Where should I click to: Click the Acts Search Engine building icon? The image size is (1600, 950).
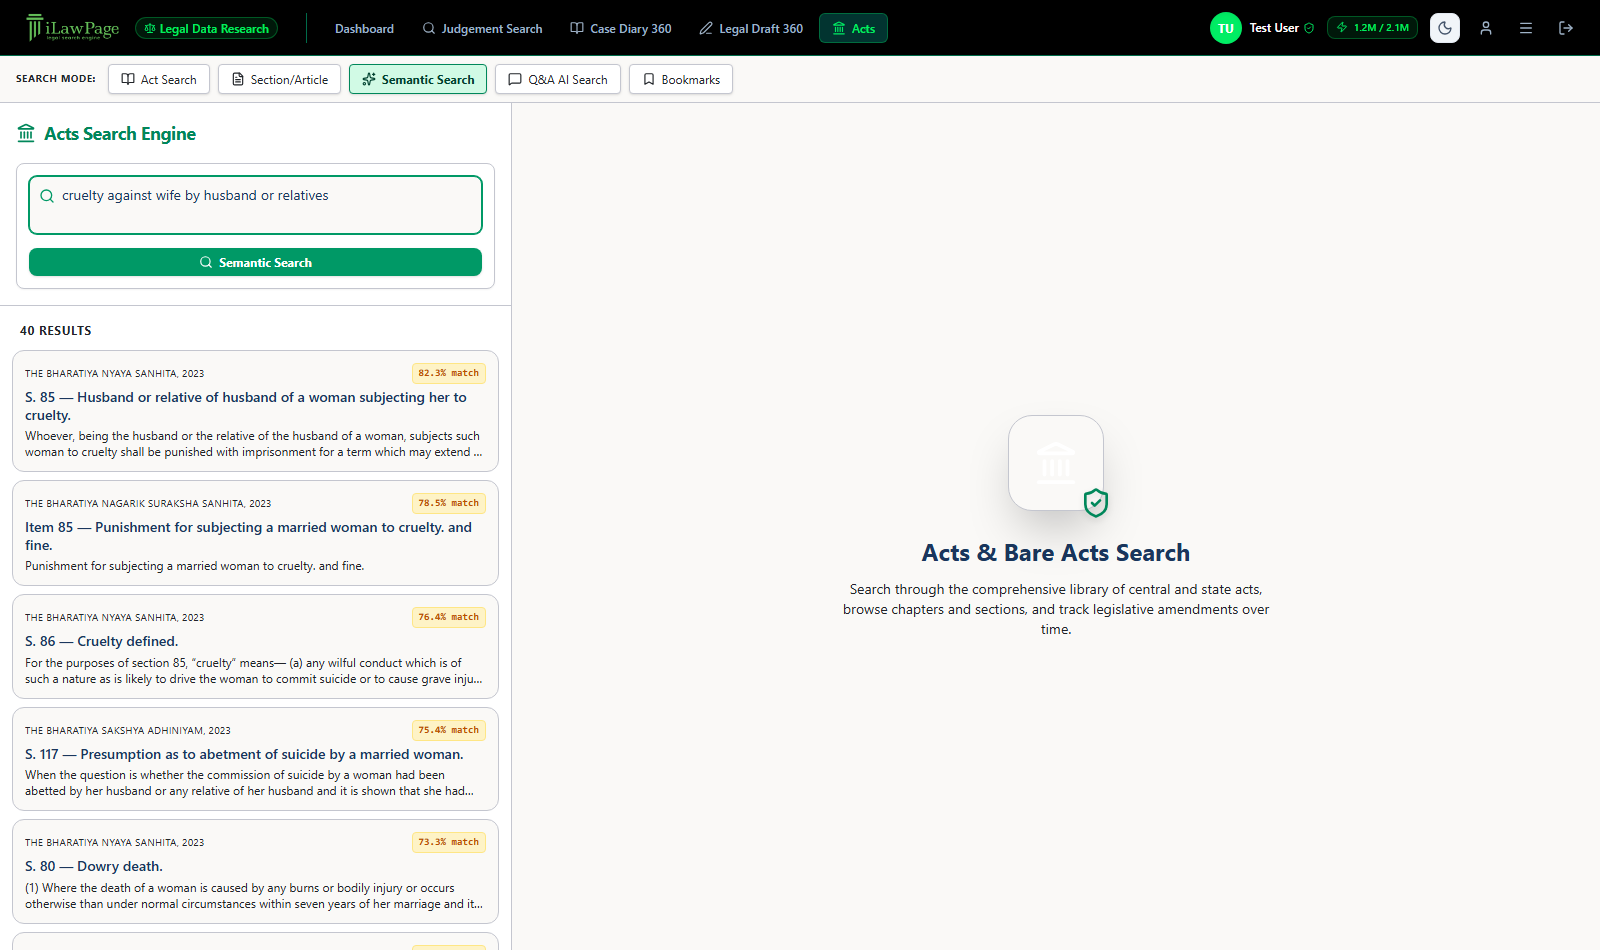tap(26, 134)
